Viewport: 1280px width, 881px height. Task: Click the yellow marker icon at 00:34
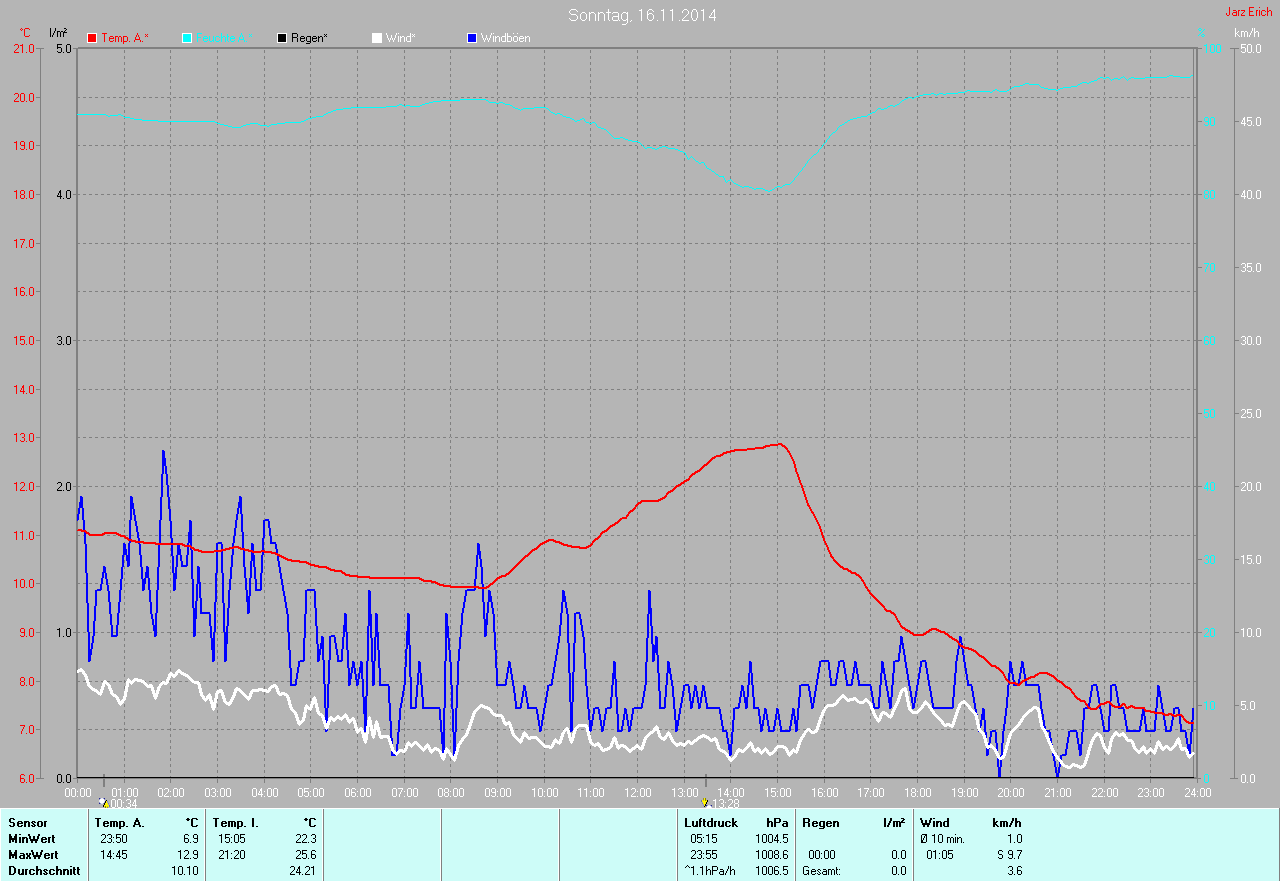tap(103, 802)
